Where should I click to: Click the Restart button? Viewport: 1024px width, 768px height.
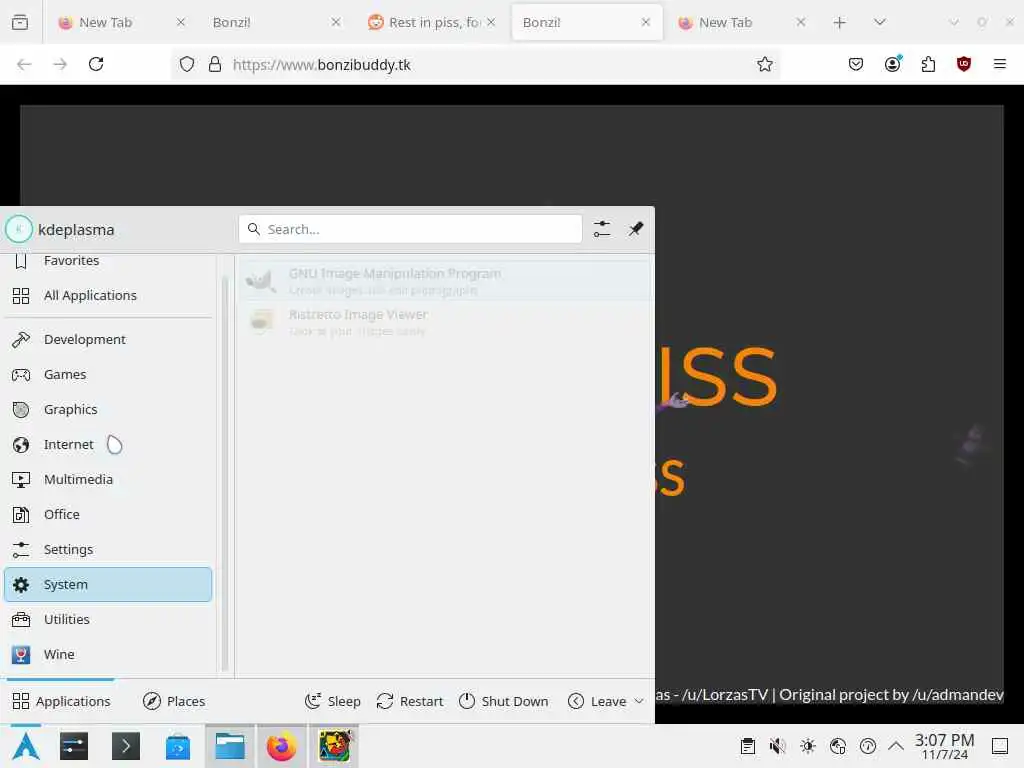click(x=409, y=701)
